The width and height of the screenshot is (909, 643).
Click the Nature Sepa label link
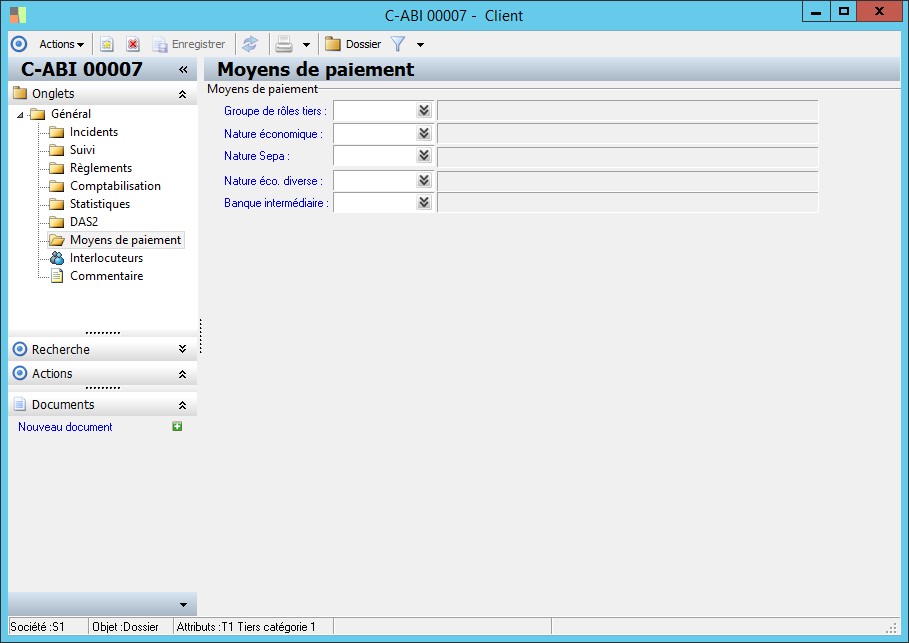pyautogui.click(x=256, y=156)
